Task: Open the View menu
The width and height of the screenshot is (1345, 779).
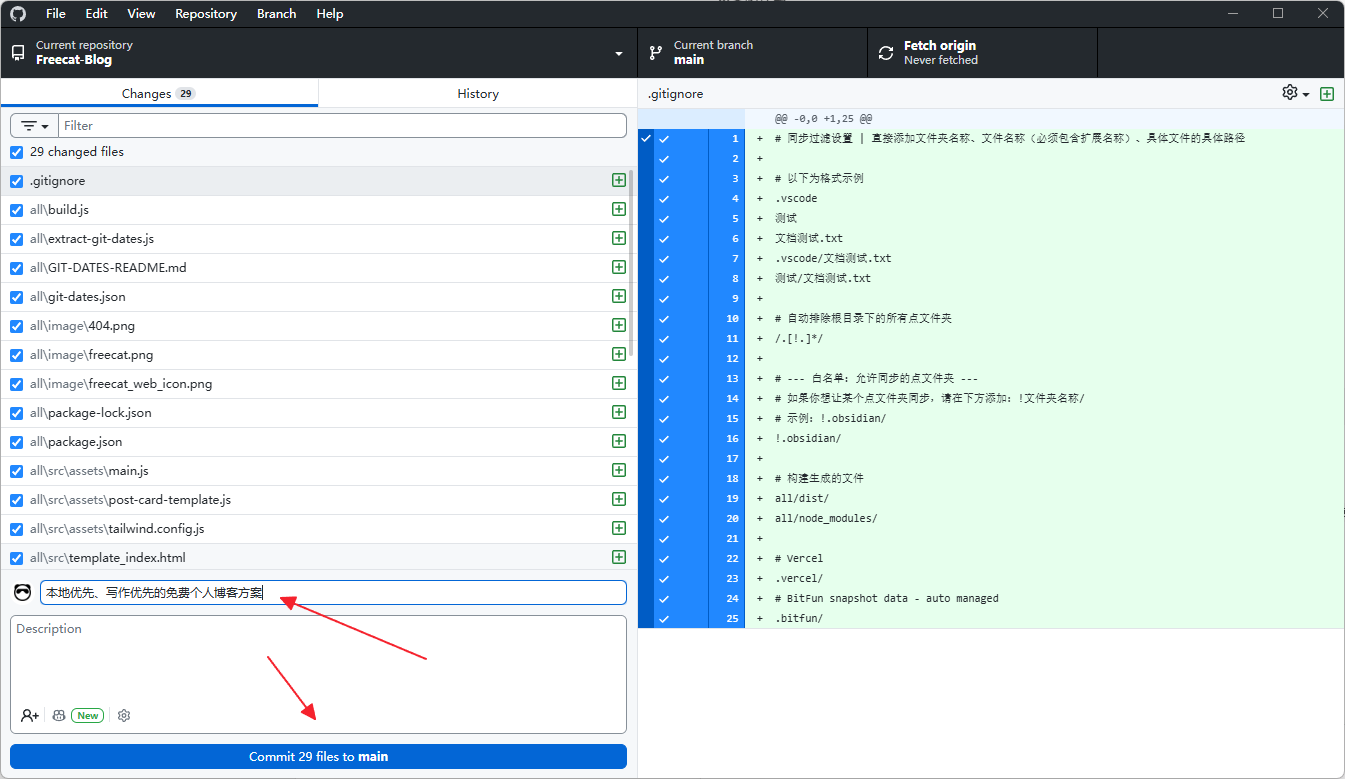Action: (141, 14)
